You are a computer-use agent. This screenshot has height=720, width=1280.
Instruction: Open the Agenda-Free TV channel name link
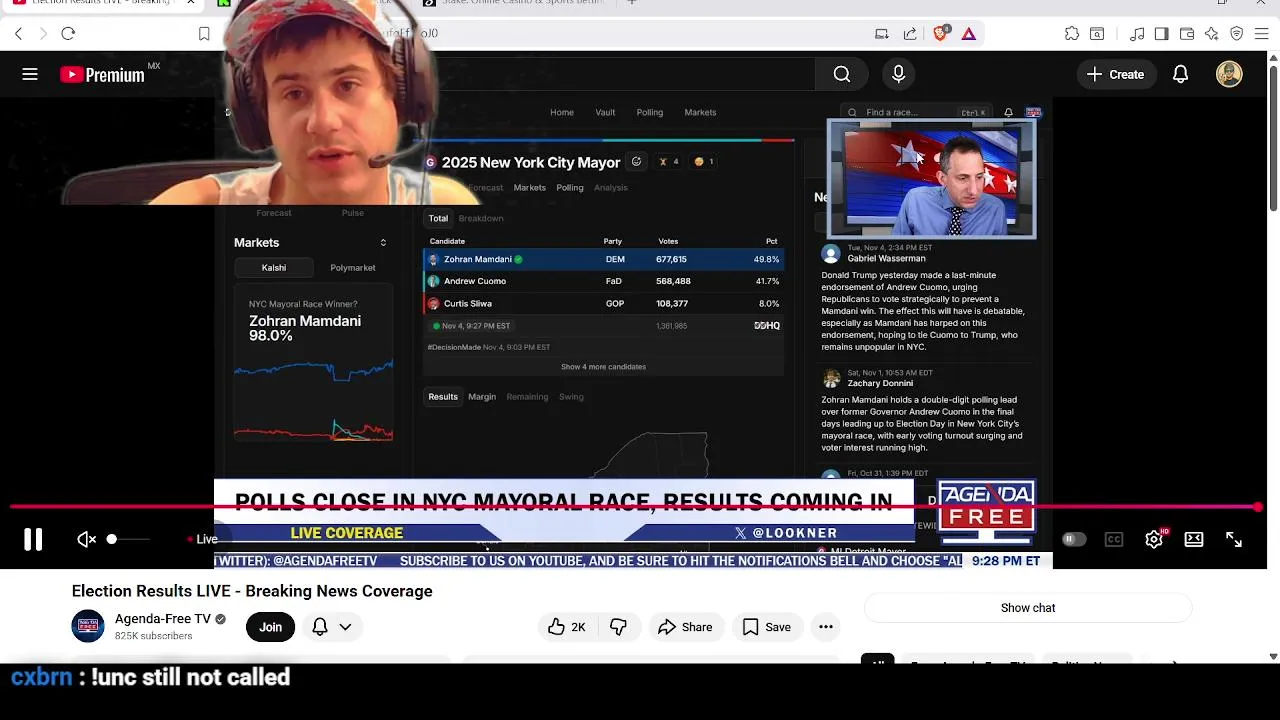pyautogui.click(x=162, y=619)
